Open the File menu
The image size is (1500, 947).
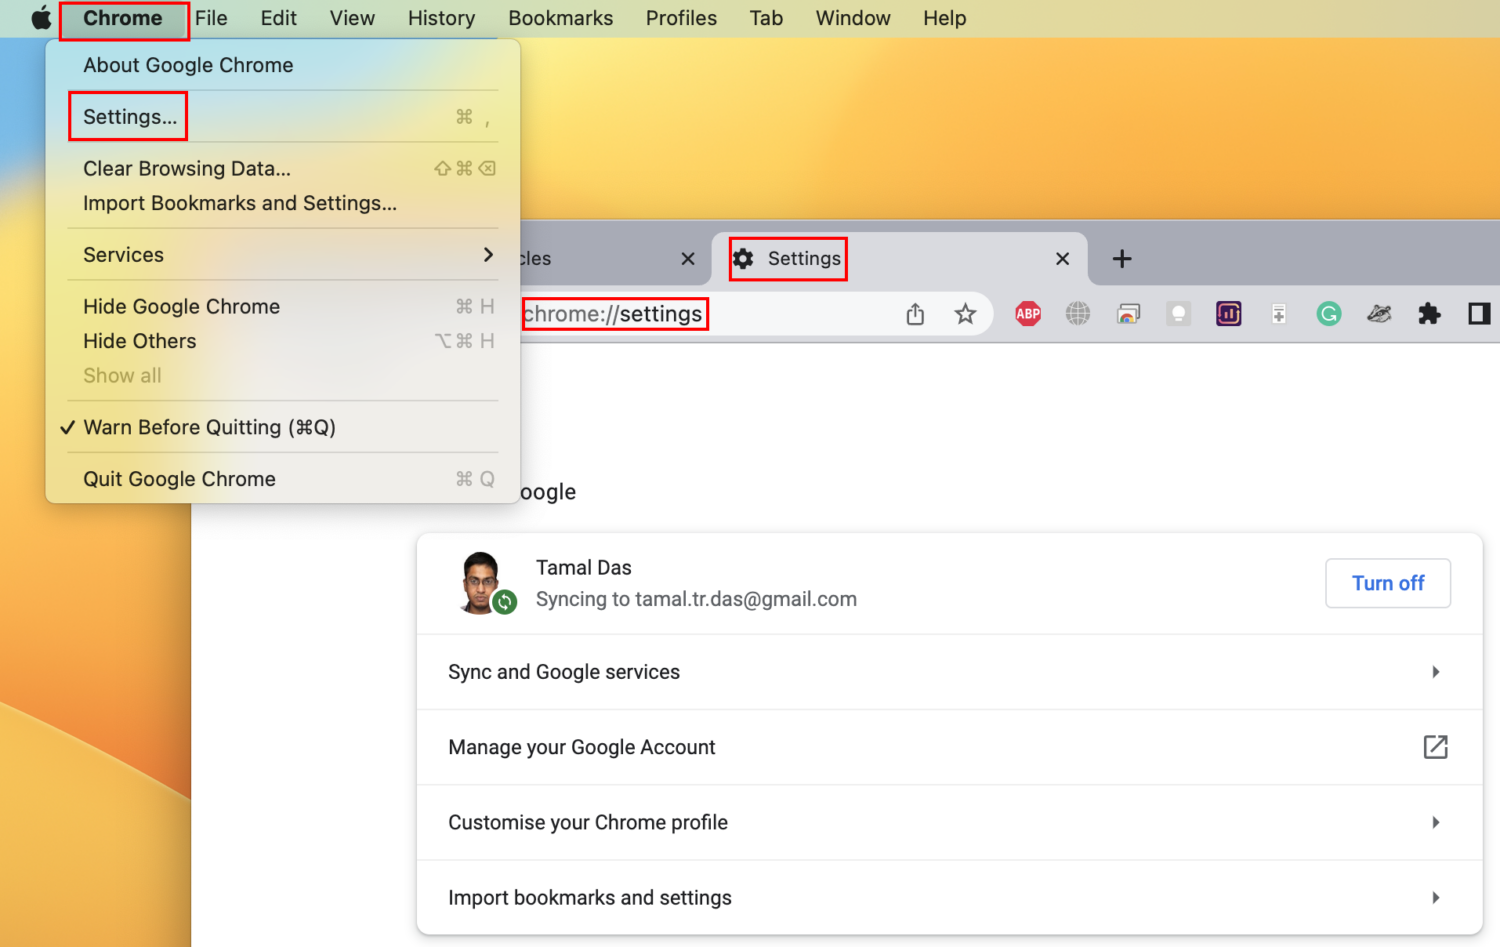211,18
